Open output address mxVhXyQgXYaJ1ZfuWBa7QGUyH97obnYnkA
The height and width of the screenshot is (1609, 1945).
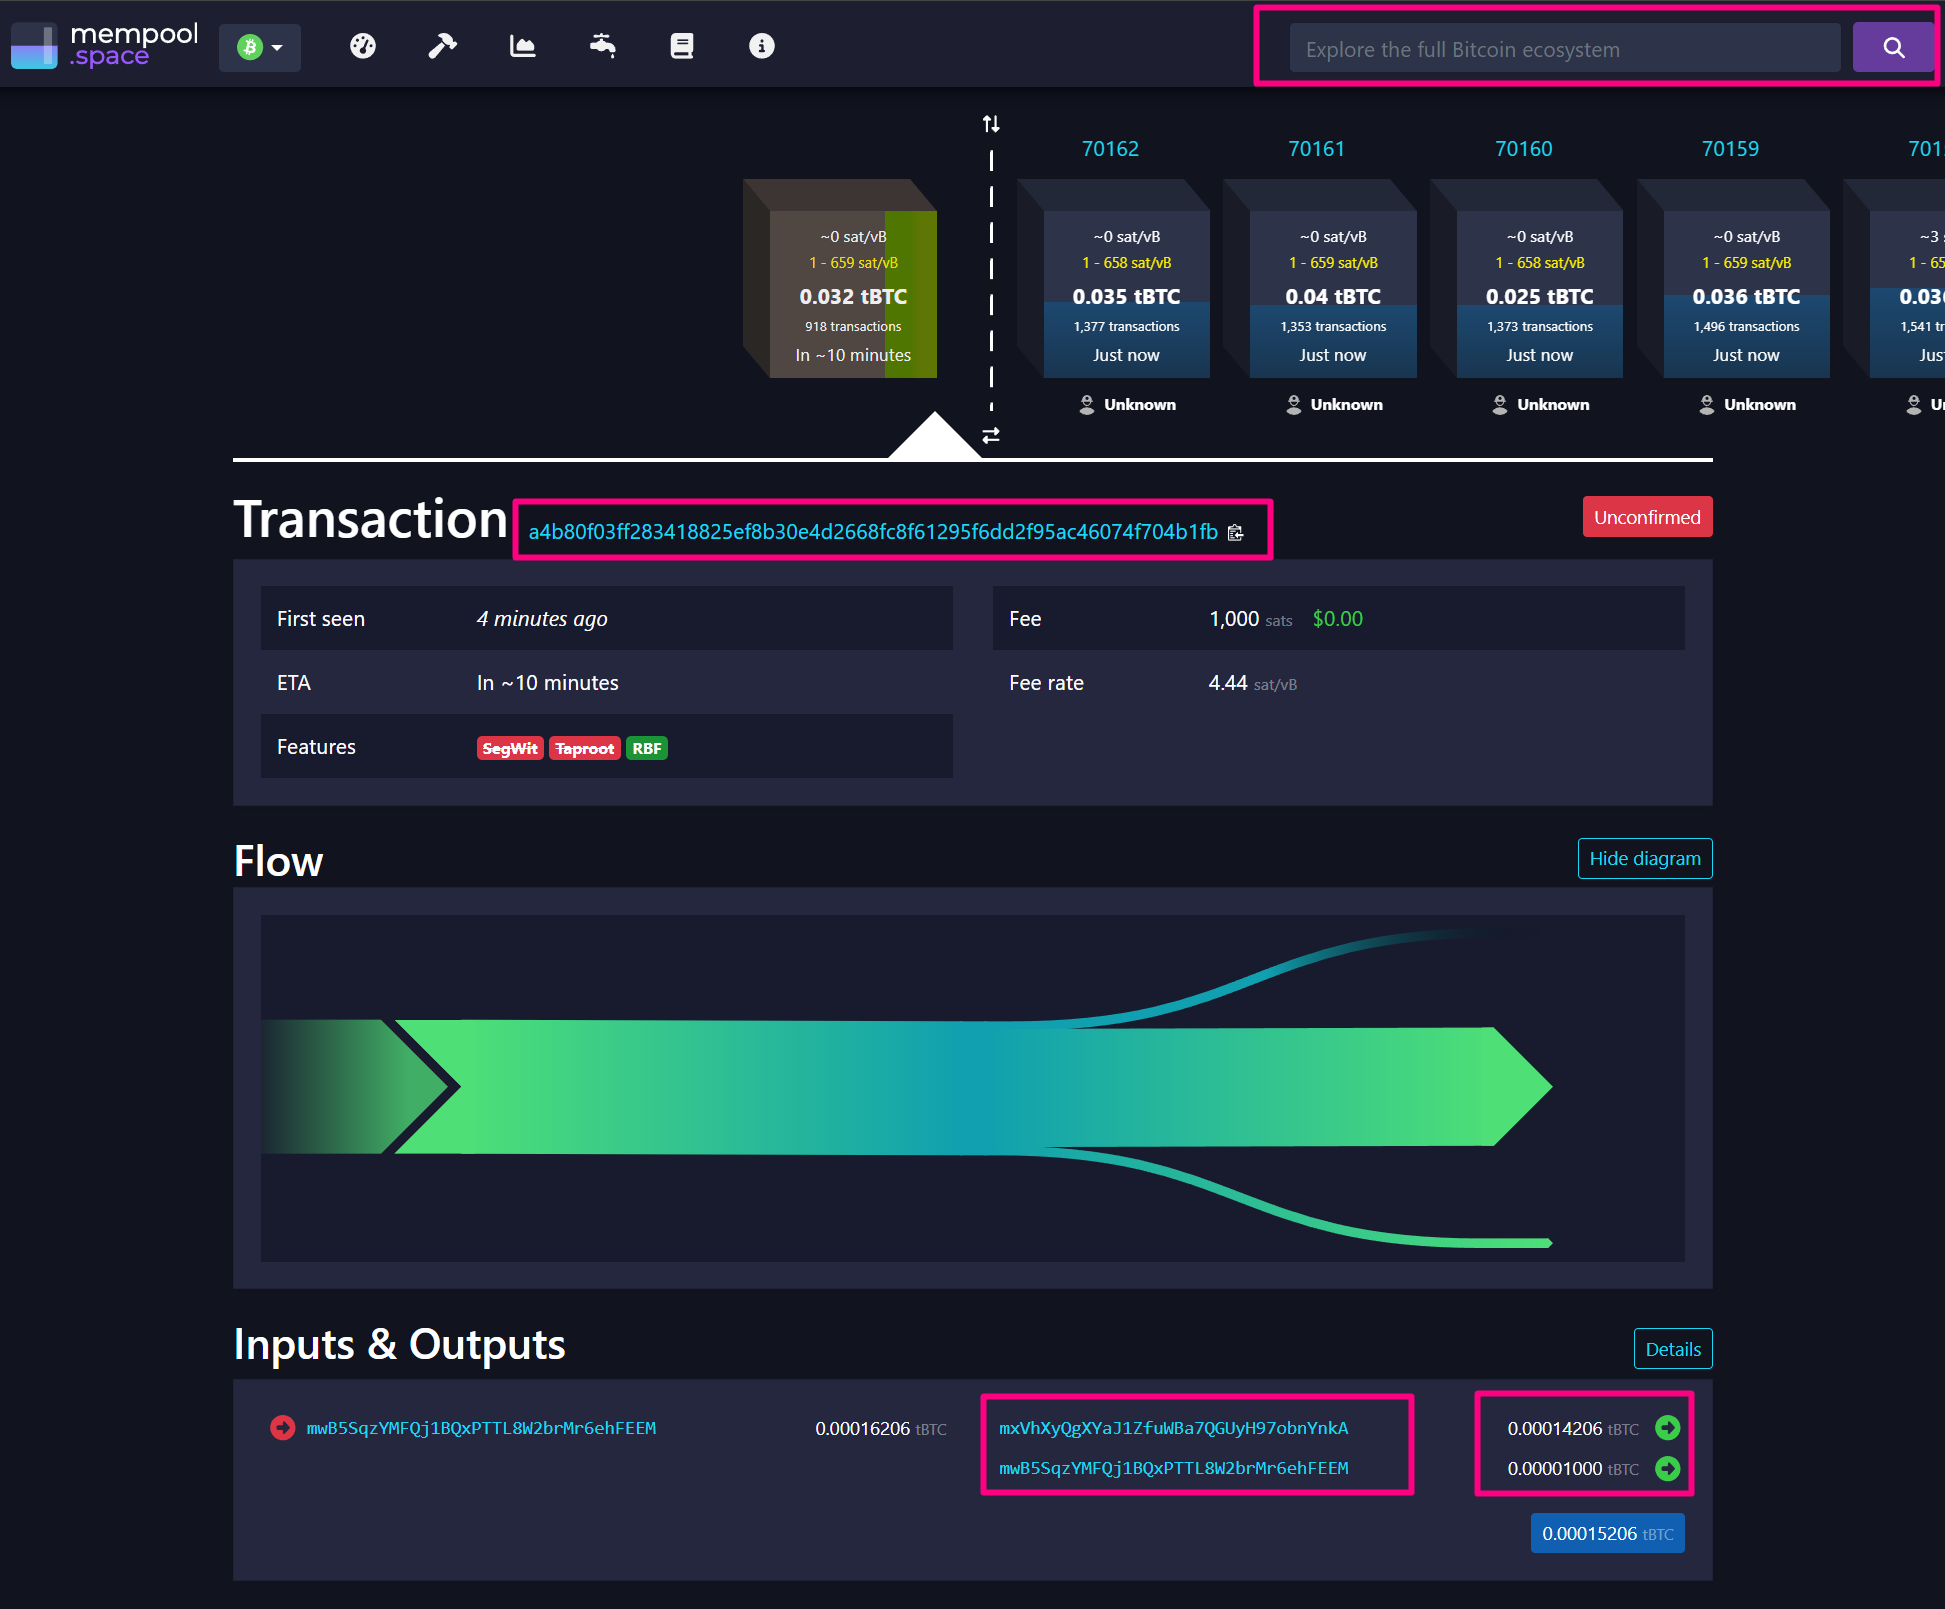[x=1173, y=1428]
